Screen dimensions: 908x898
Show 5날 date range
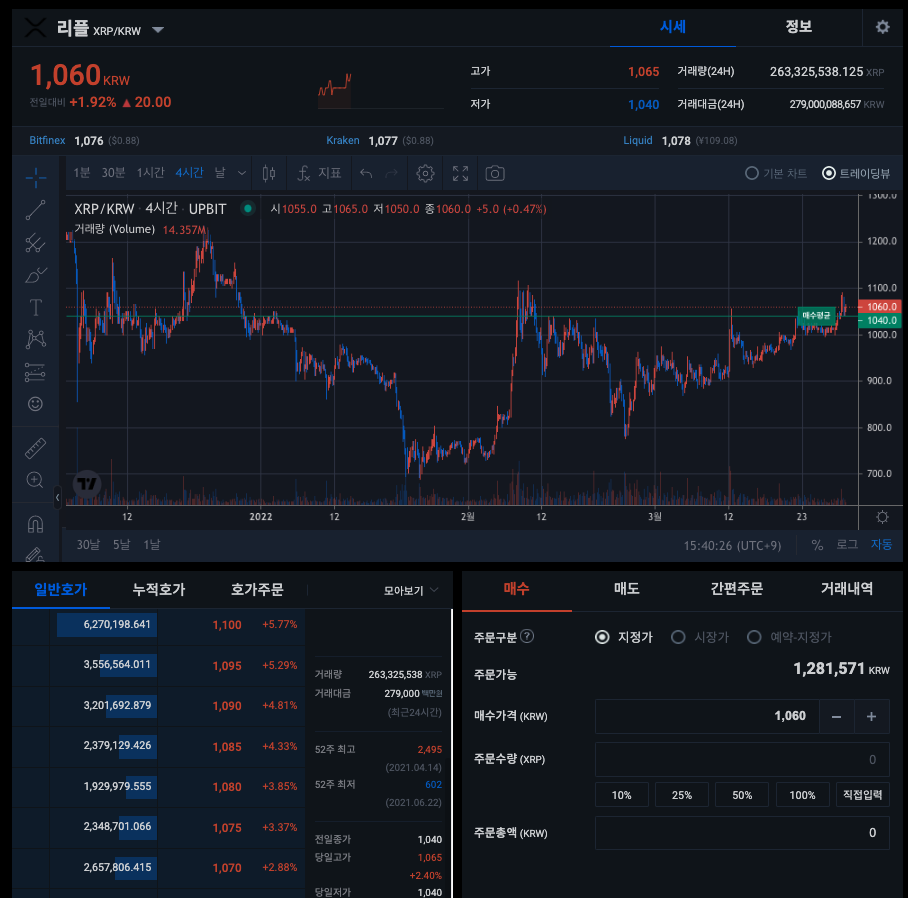(122, 544)
